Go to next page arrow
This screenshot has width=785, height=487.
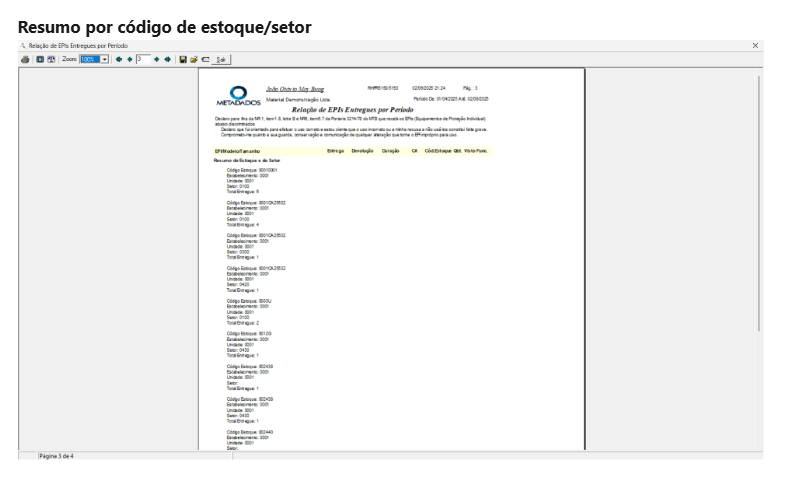(x=157, y=60)
